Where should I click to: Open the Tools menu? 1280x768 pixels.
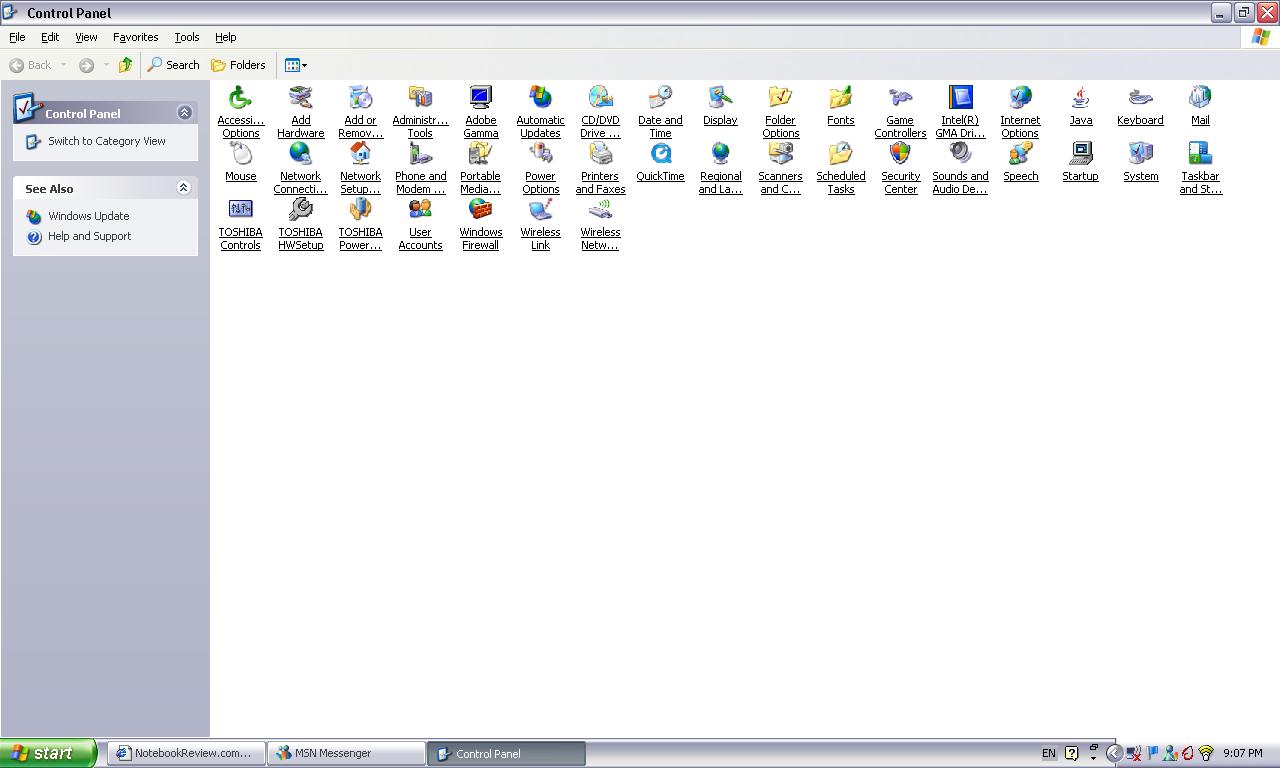click(x=187, y=37)
